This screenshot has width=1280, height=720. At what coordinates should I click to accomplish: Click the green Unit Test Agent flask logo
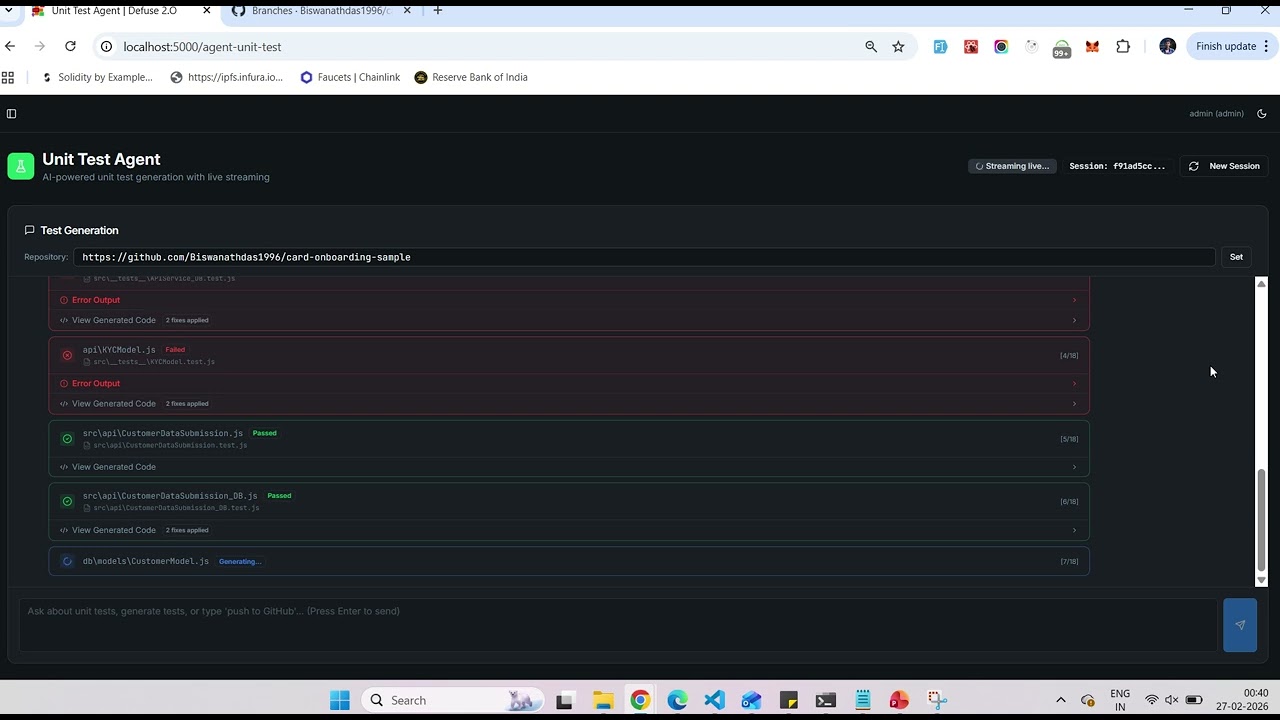click(20, 166)
